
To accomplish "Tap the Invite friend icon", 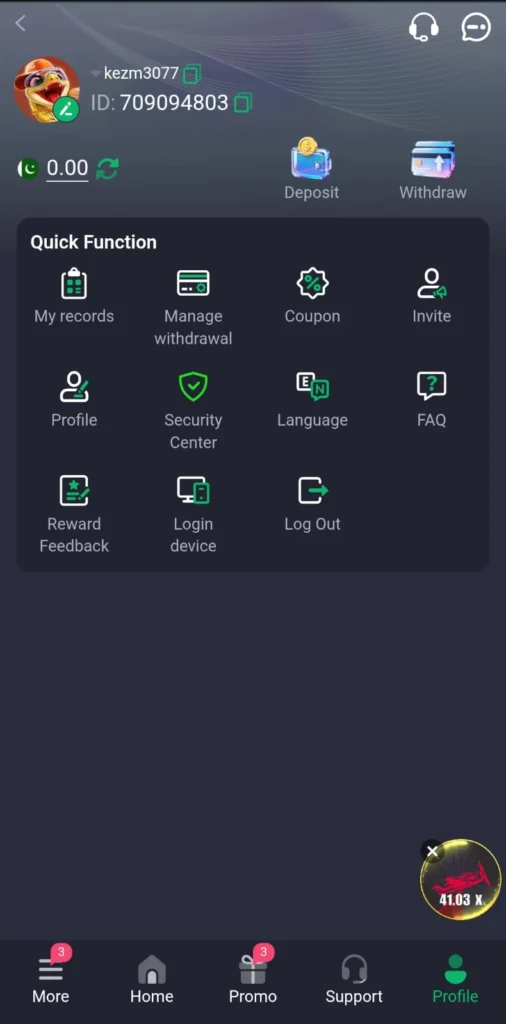I will click(432, 283).
